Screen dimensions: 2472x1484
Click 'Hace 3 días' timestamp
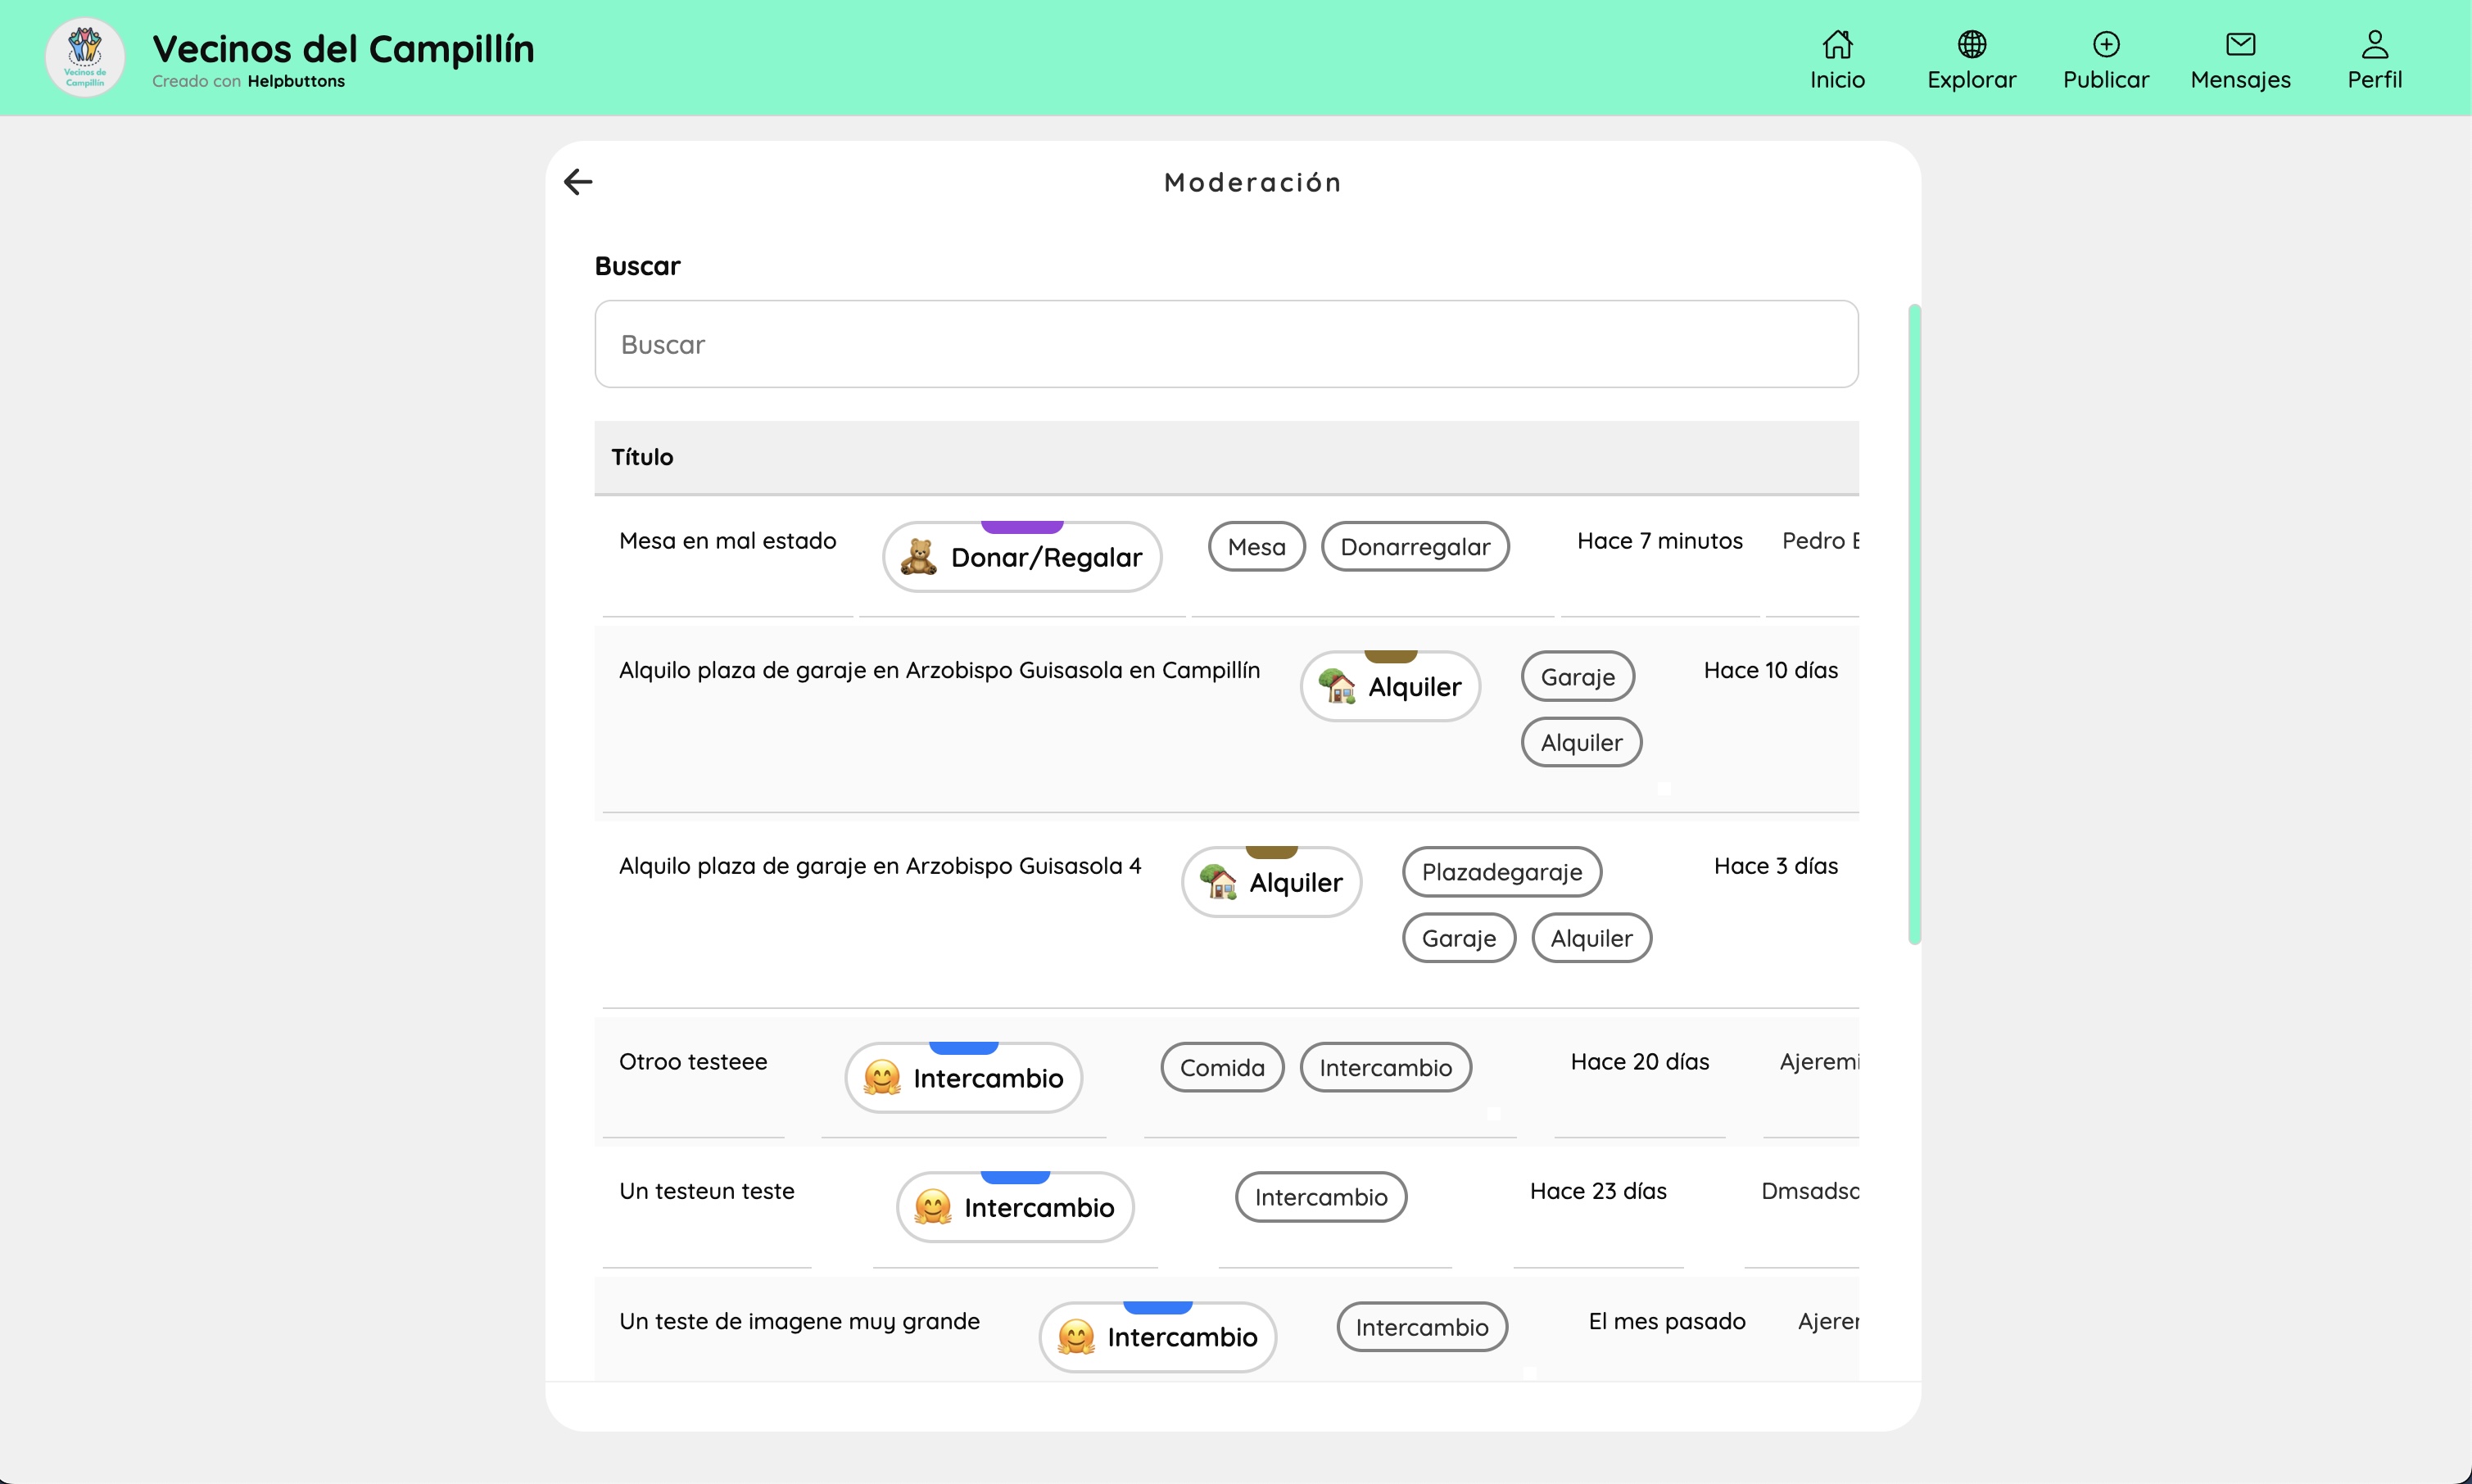1776,866
